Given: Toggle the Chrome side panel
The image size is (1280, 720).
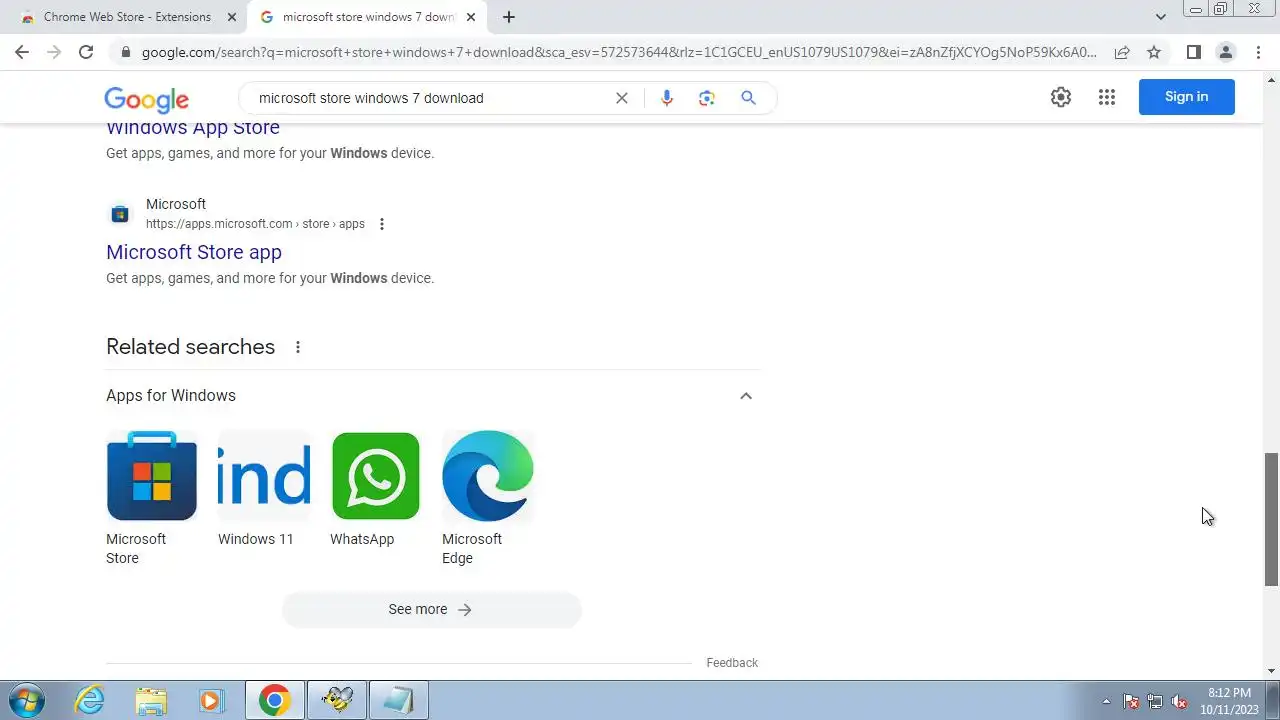Looking at the screenshot, I should (1193, 52).
